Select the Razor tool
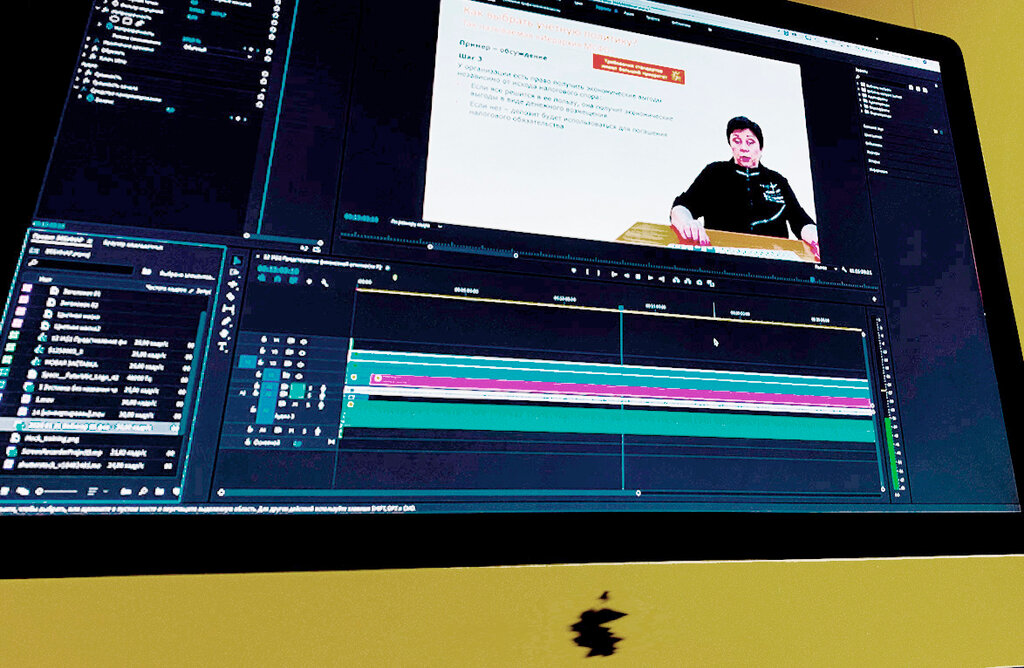This screenshot has height=668, width=1024. pyautogui.click(x=231, y=296)
